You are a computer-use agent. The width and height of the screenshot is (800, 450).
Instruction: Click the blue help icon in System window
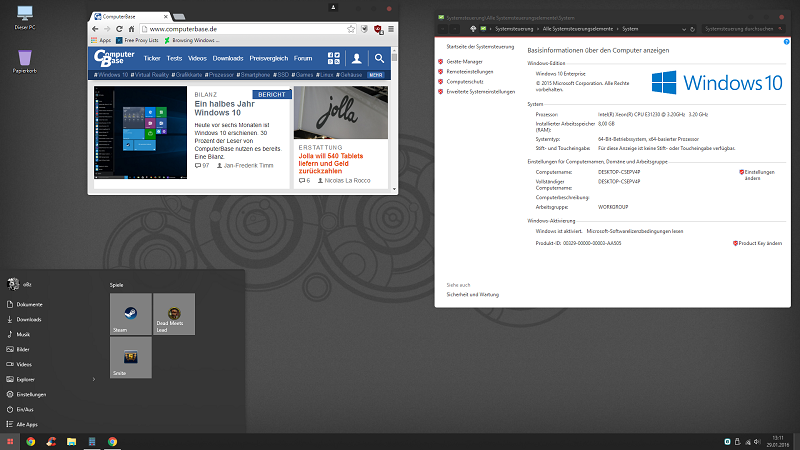786,42
